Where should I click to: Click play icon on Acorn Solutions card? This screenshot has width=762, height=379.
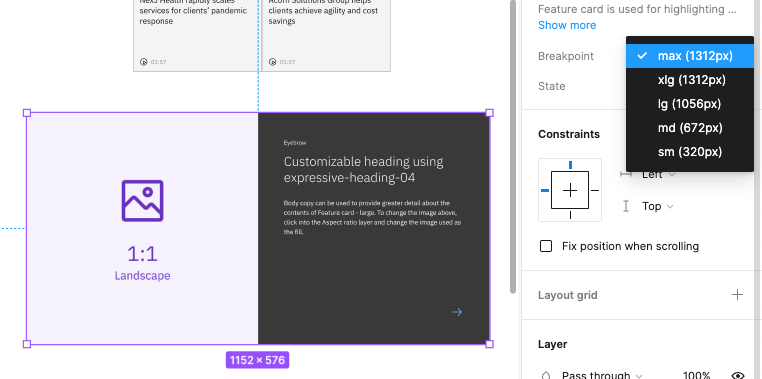tap(273, 62)
